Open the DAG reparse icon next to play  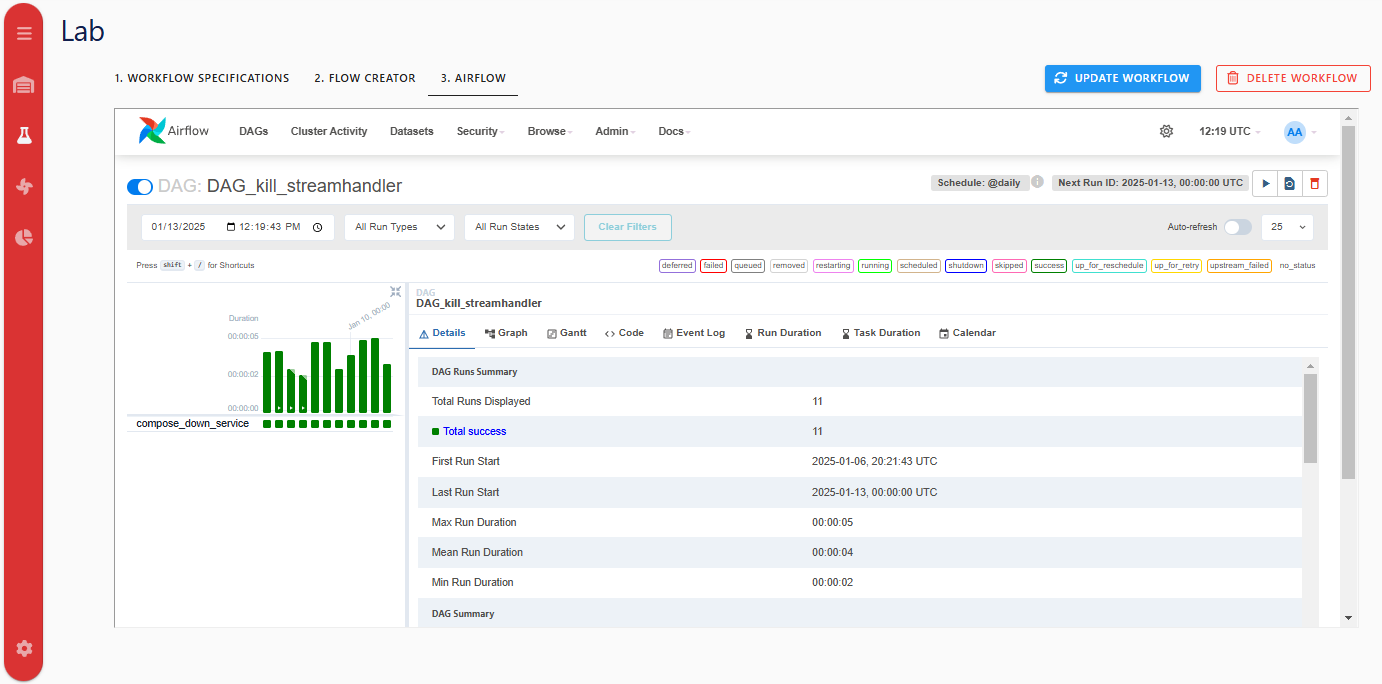click(x=1290, y=183)
